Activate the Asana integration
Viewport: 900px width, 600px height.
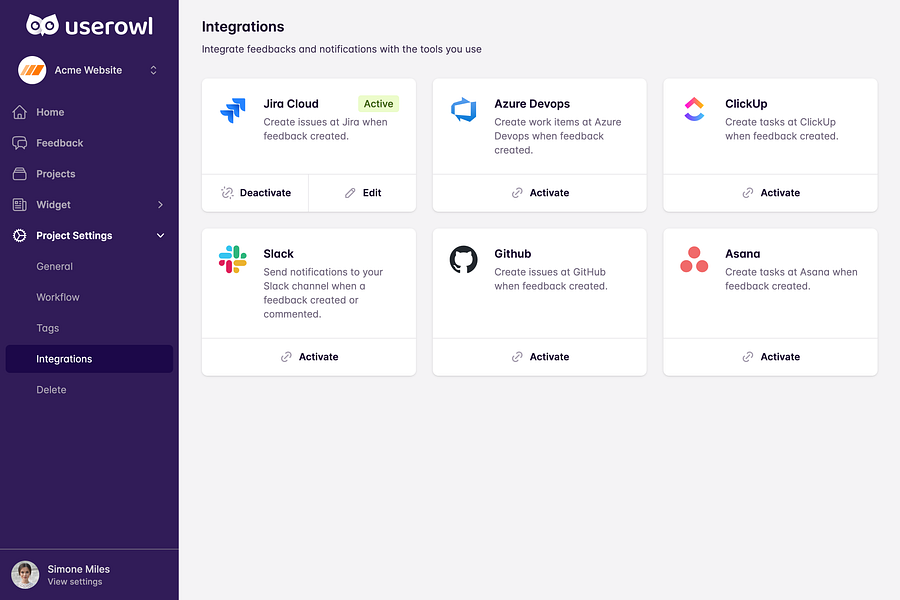[770, 357]
